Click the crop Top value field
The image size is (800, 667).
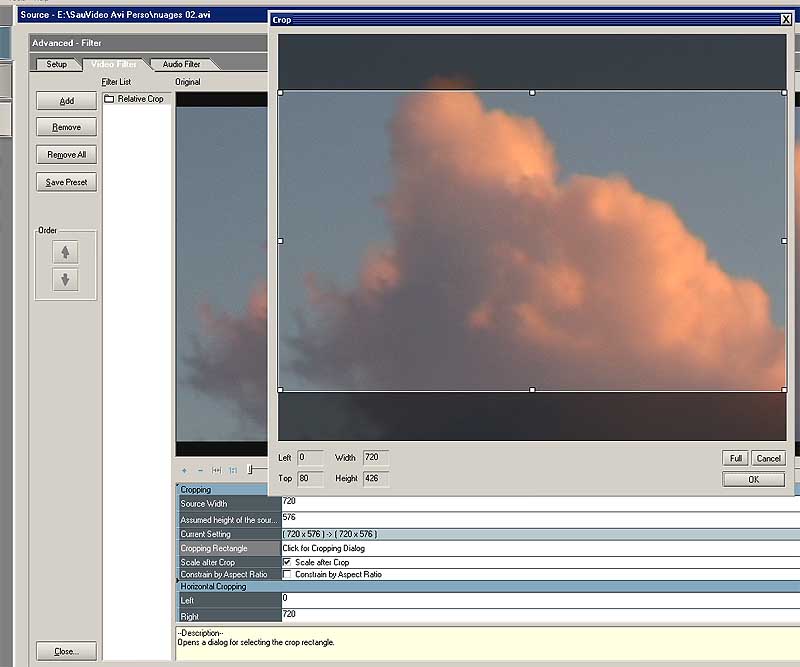click(x=310, y=479)
